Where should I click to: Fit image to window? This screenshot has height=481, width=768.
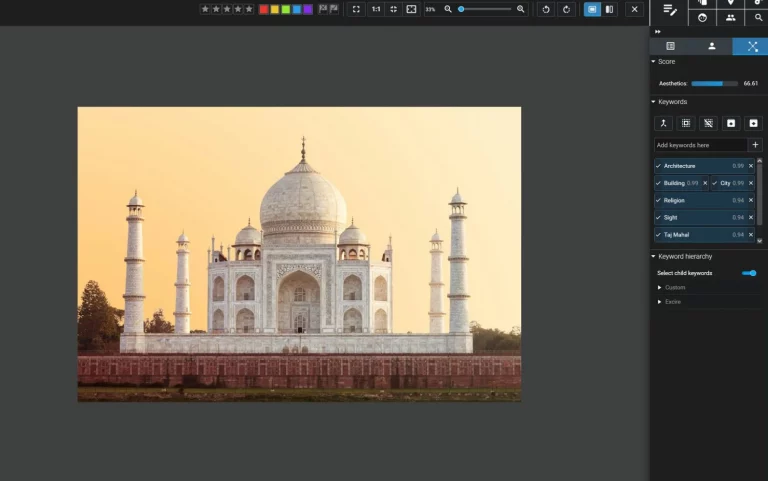point(411,9)
